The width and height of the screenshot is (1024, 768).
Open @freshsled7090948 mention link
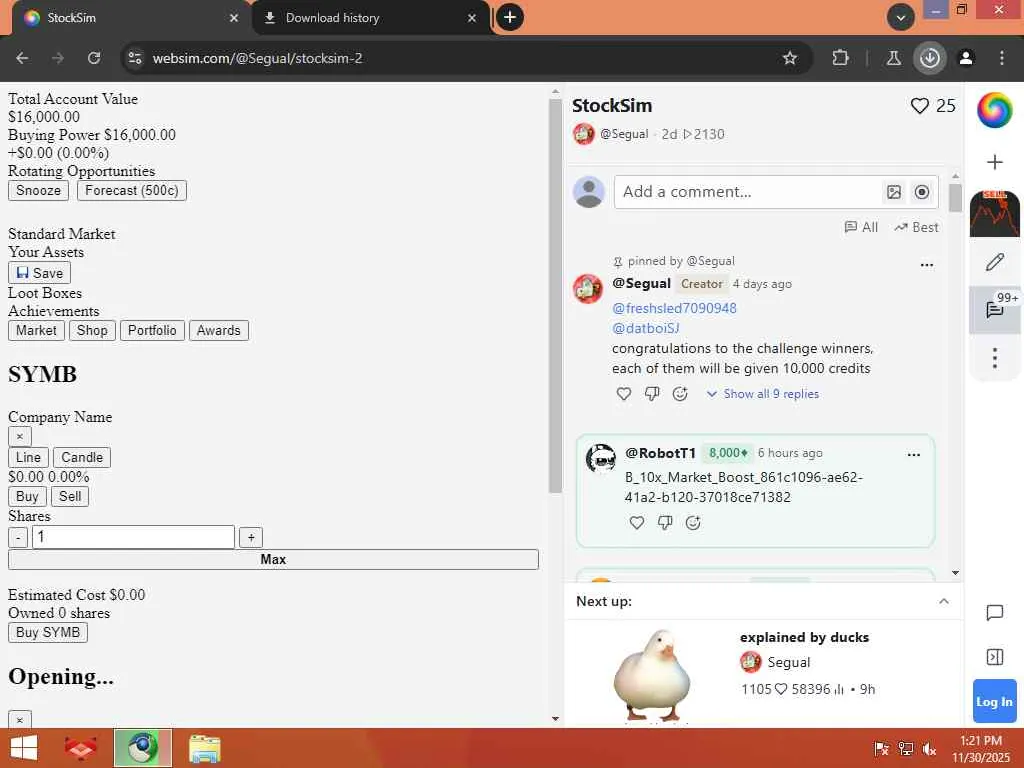point(675,308)
